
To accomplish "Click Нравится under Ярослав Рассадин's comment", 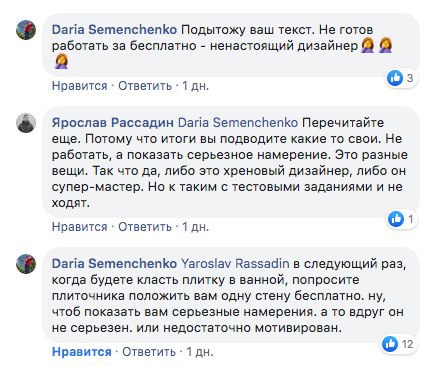I will [79, 227].
